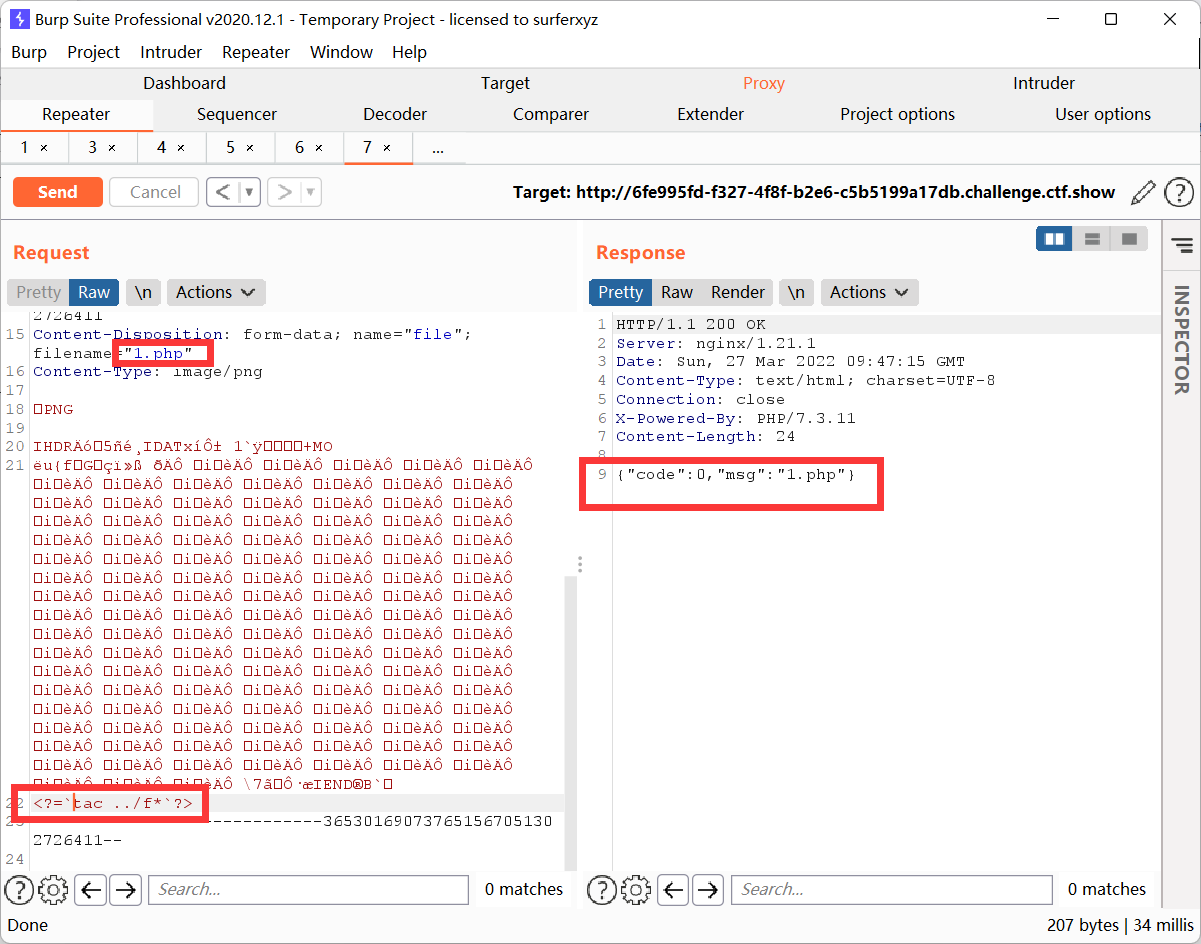Viewport: 1201px width, 944px height.
Task: Expand the INSPECTOR side panel
Action: point(1182,340)
